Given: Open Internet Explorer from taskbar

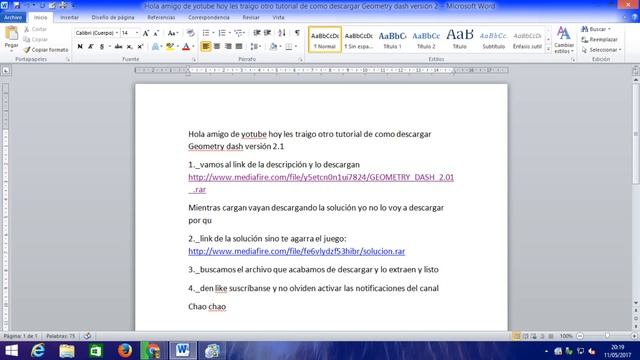Looking at the screenshot, I should (x=38, y=351).
